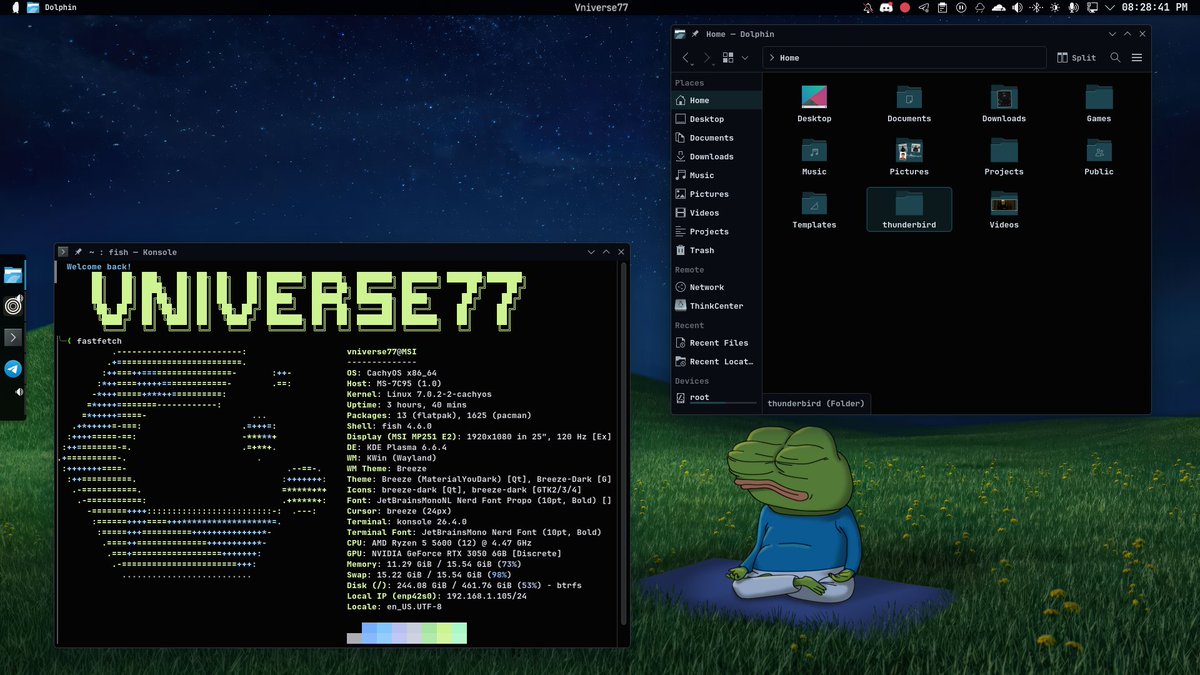Open Dolphin's hamburger menu
The image size is (1200, 675).
pos(1137,58)
